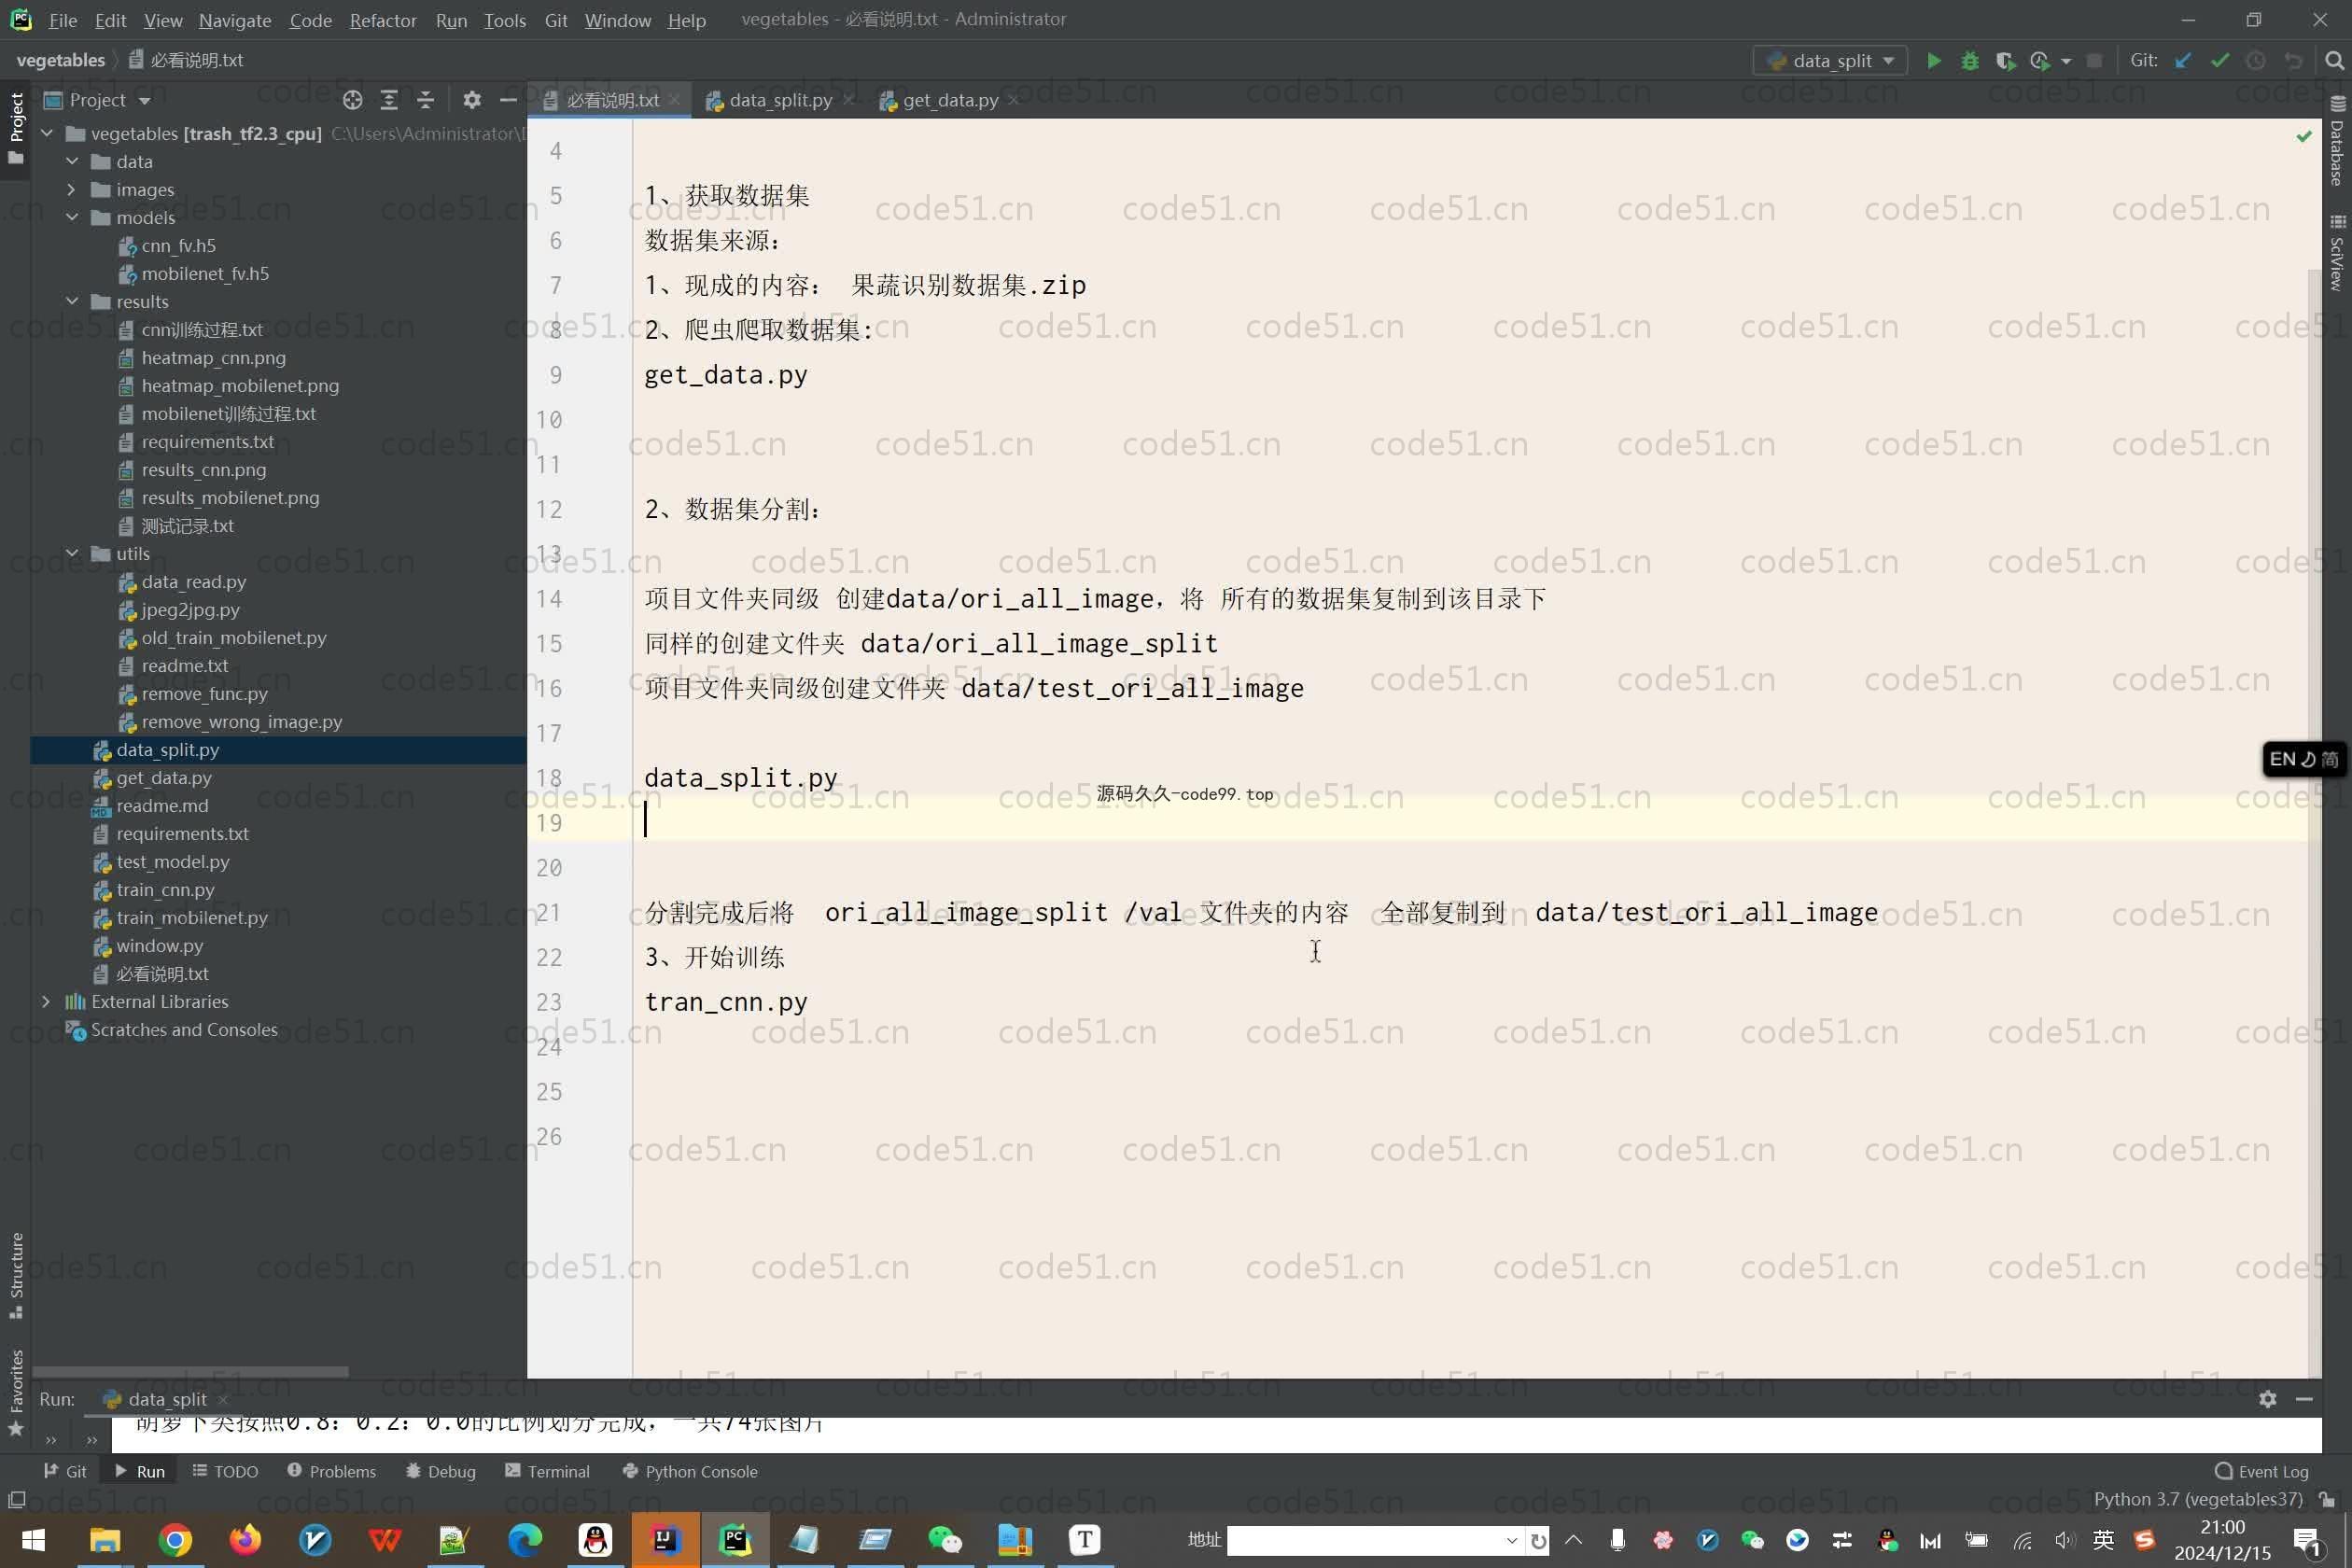Expand External Libraries node

[46, 1001]
